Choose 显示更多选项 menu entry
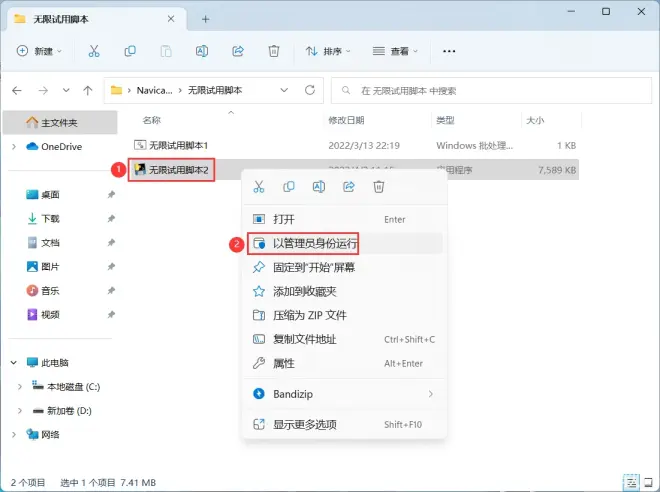660x492 pixels. (344, 424)
